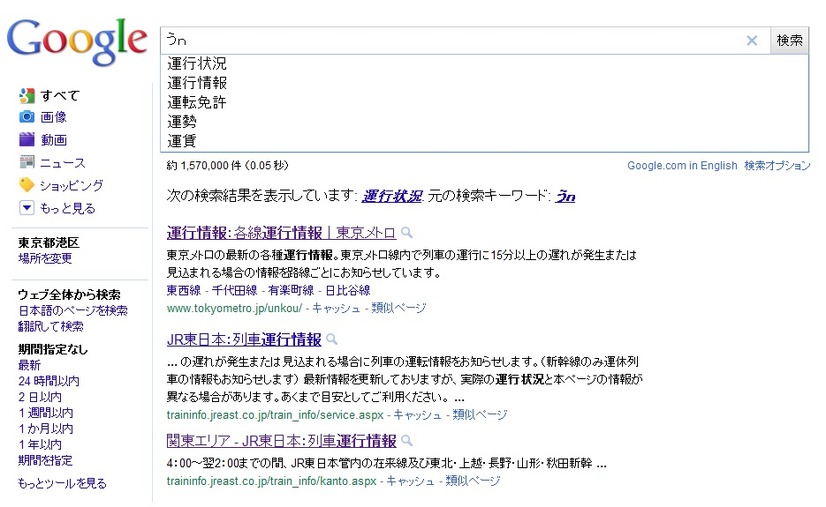
Task: Click the Google logo
Action: (x=77, y=42)
